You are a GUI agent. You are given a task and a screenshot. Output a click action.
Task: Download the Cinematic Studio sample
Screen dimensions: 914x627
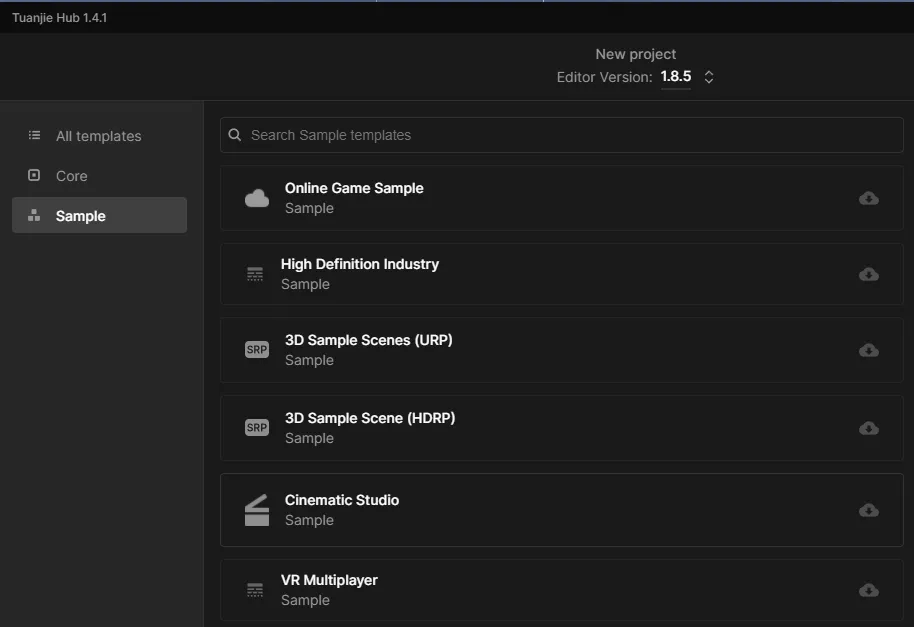868,510
